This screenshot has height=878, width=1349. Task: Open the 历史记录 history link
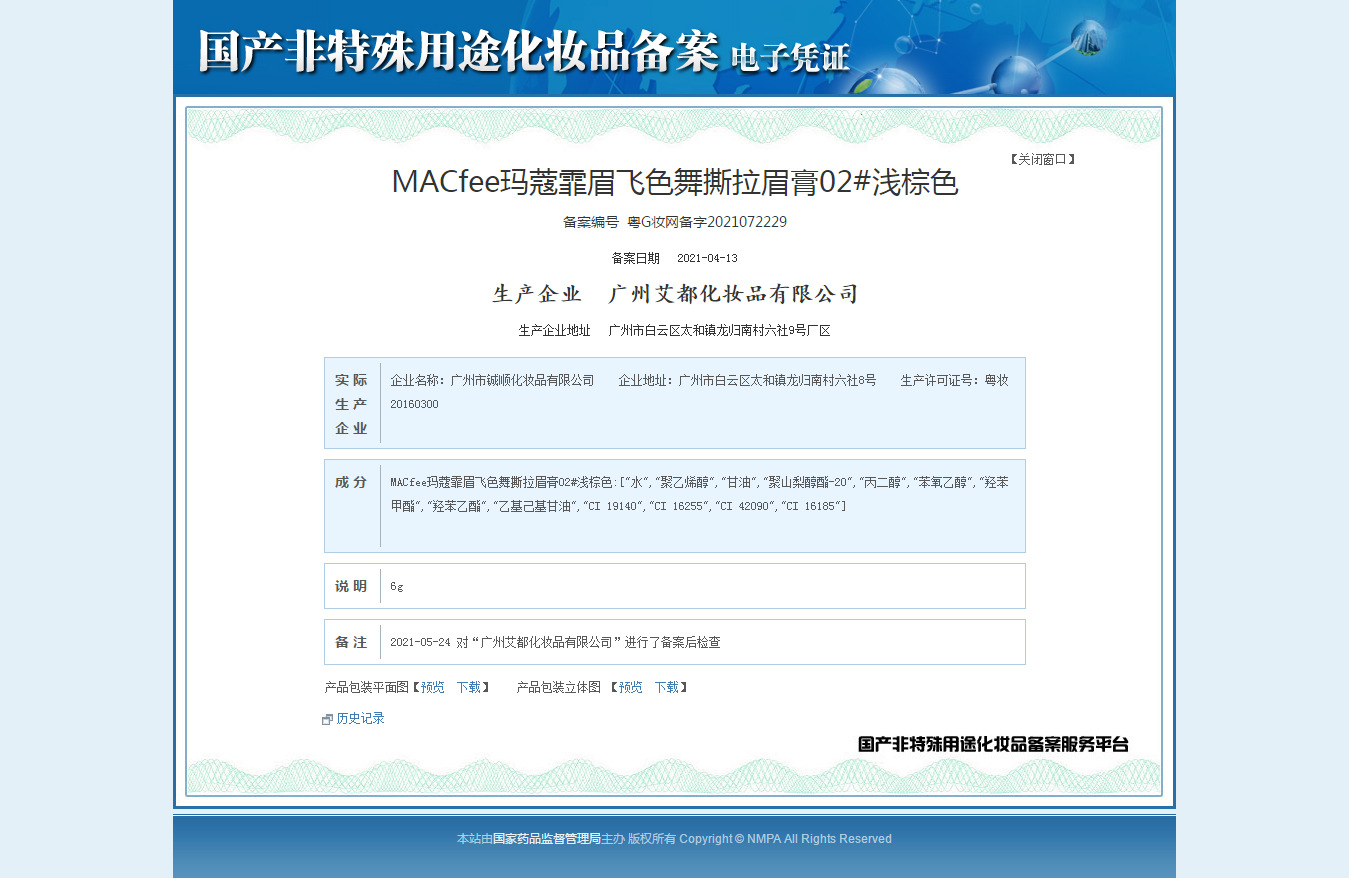(360, 718)
